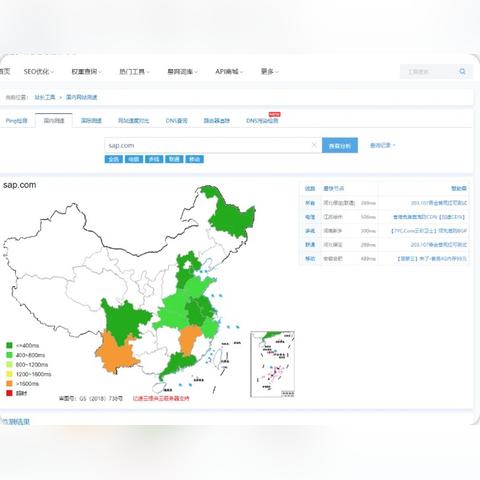Click the 监测结果 heading at page bottom
Screen dimensions: 480x480
[15, 421]
